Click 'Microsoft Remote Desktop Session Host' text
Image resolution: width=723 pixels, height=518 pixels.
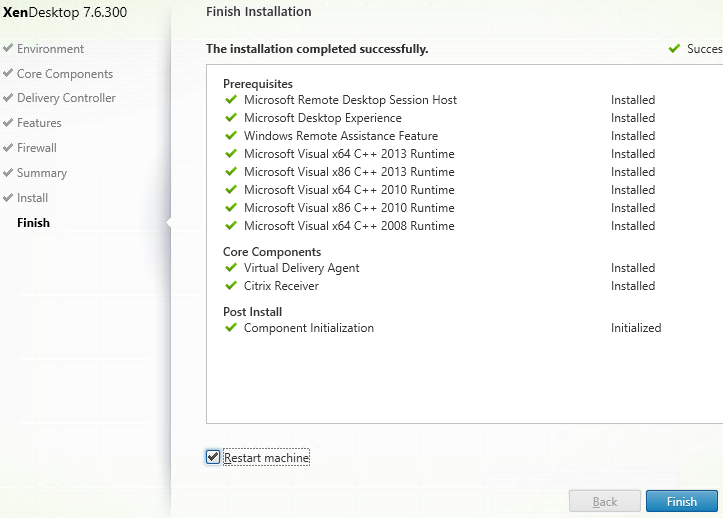tap(350, 100)
